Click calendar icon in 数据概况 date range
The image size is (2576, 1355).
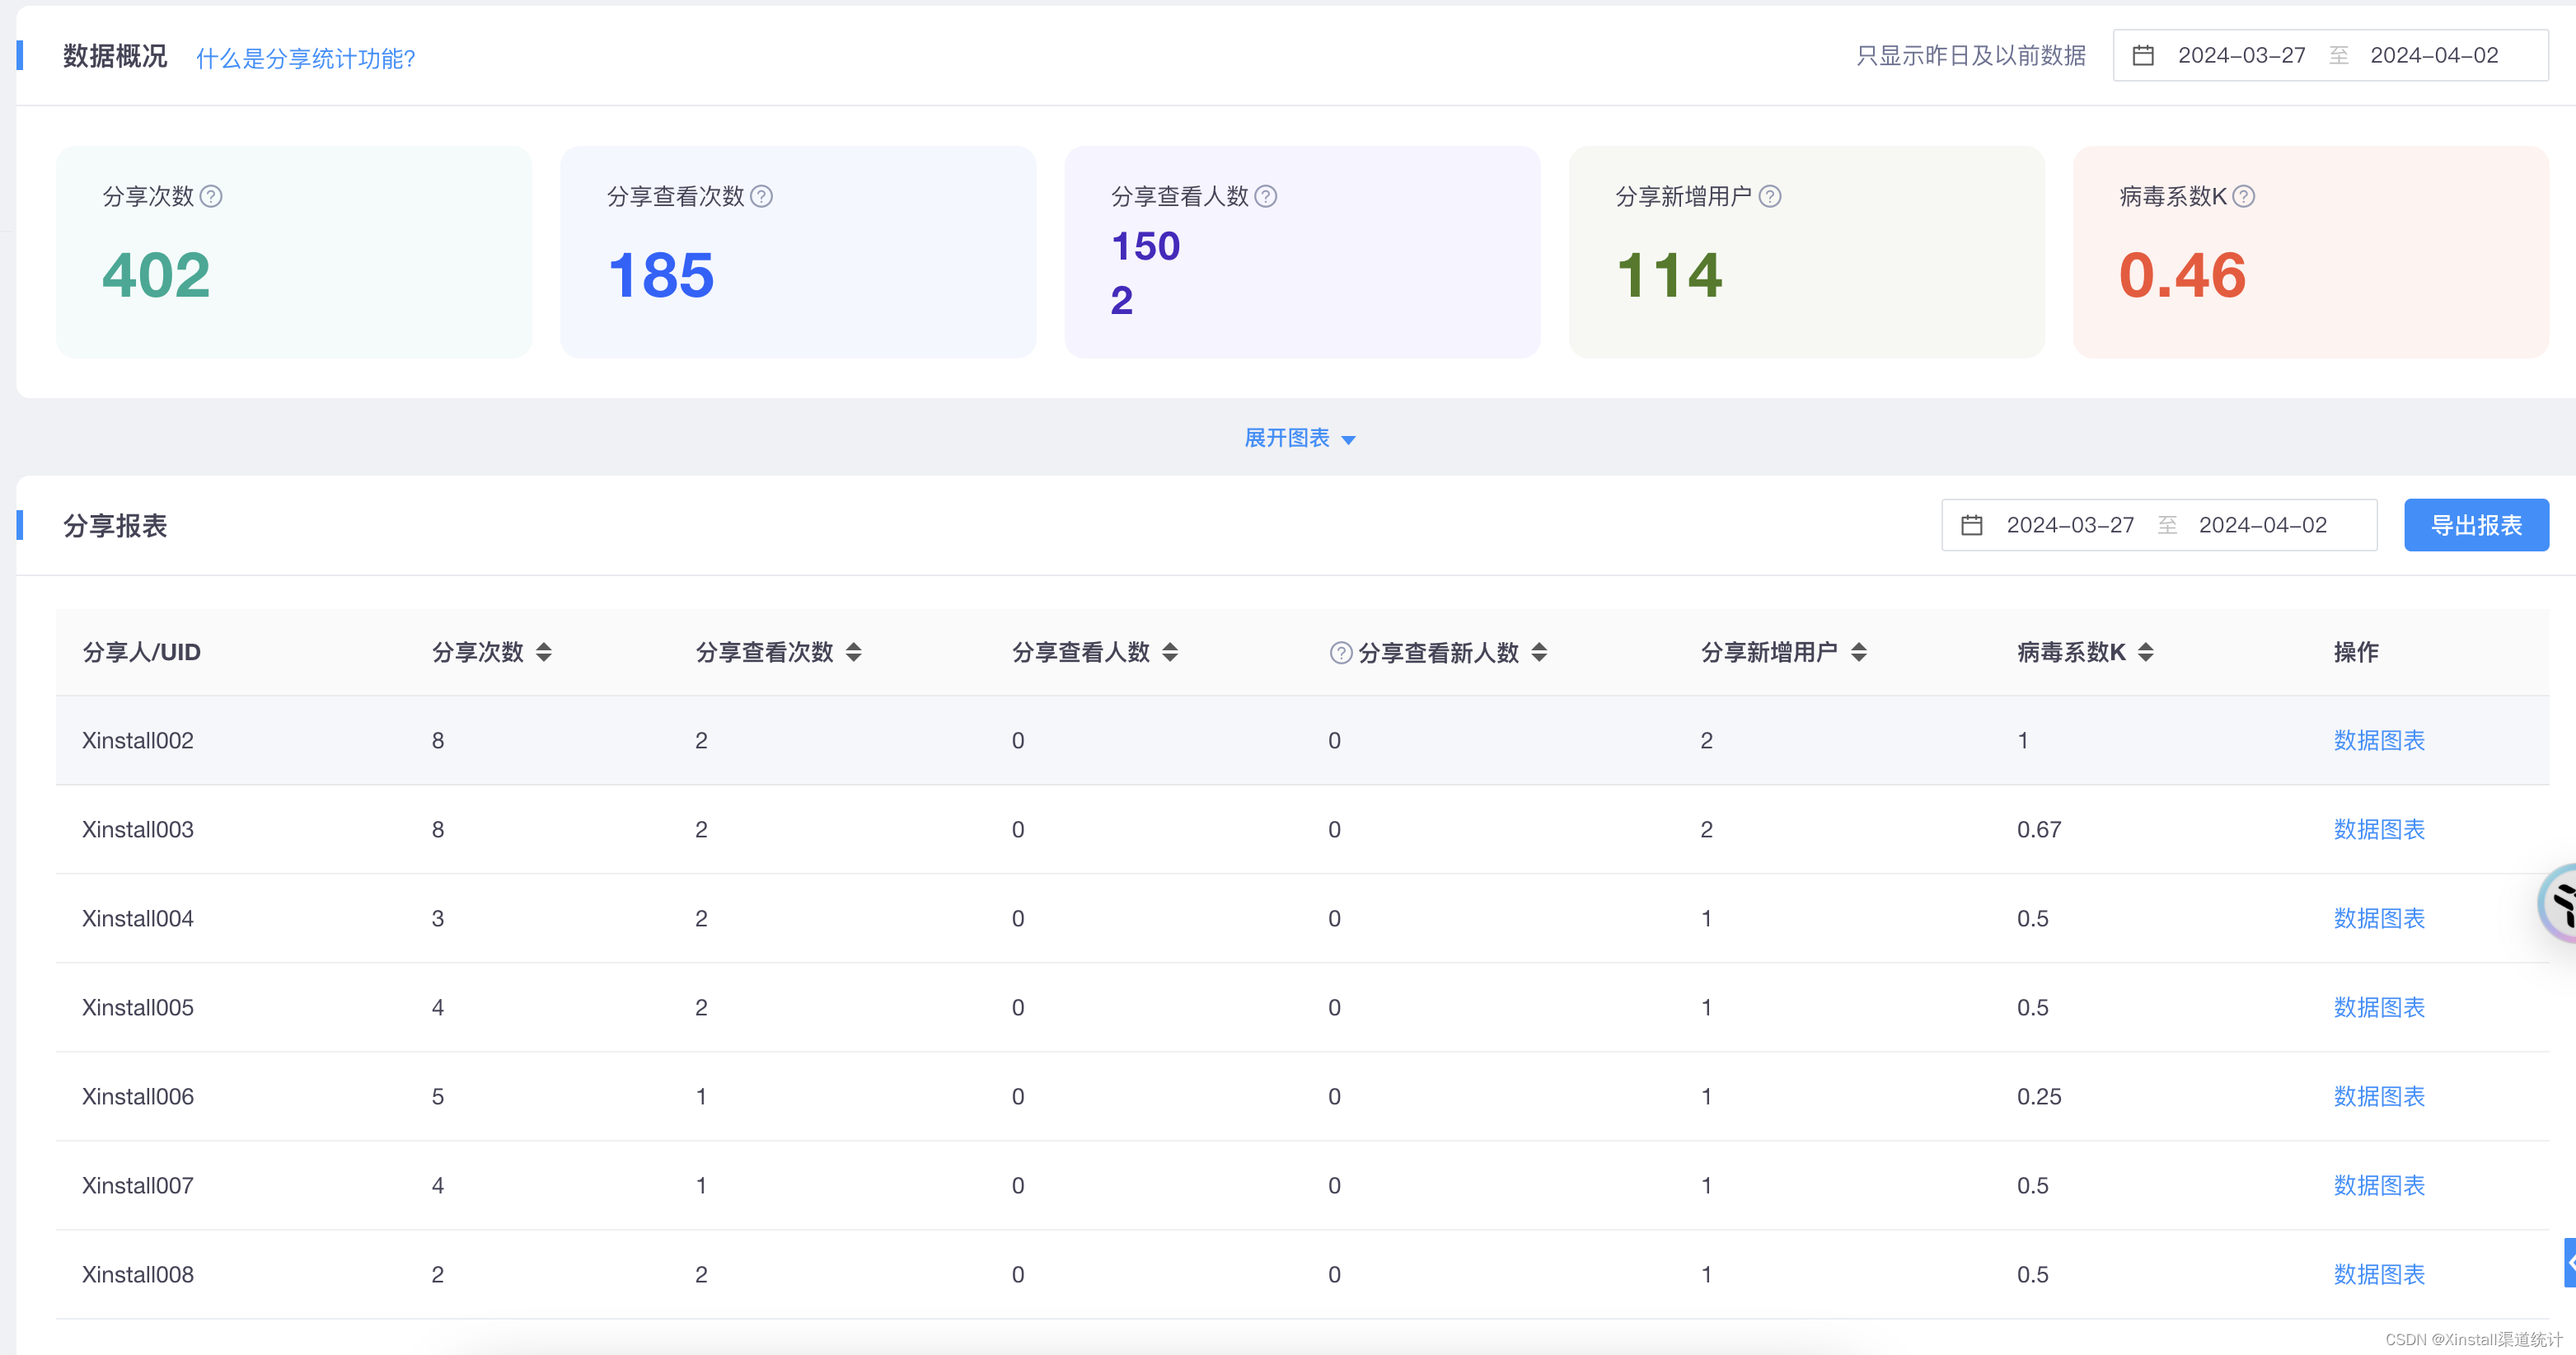click(x=2143, y=55)
